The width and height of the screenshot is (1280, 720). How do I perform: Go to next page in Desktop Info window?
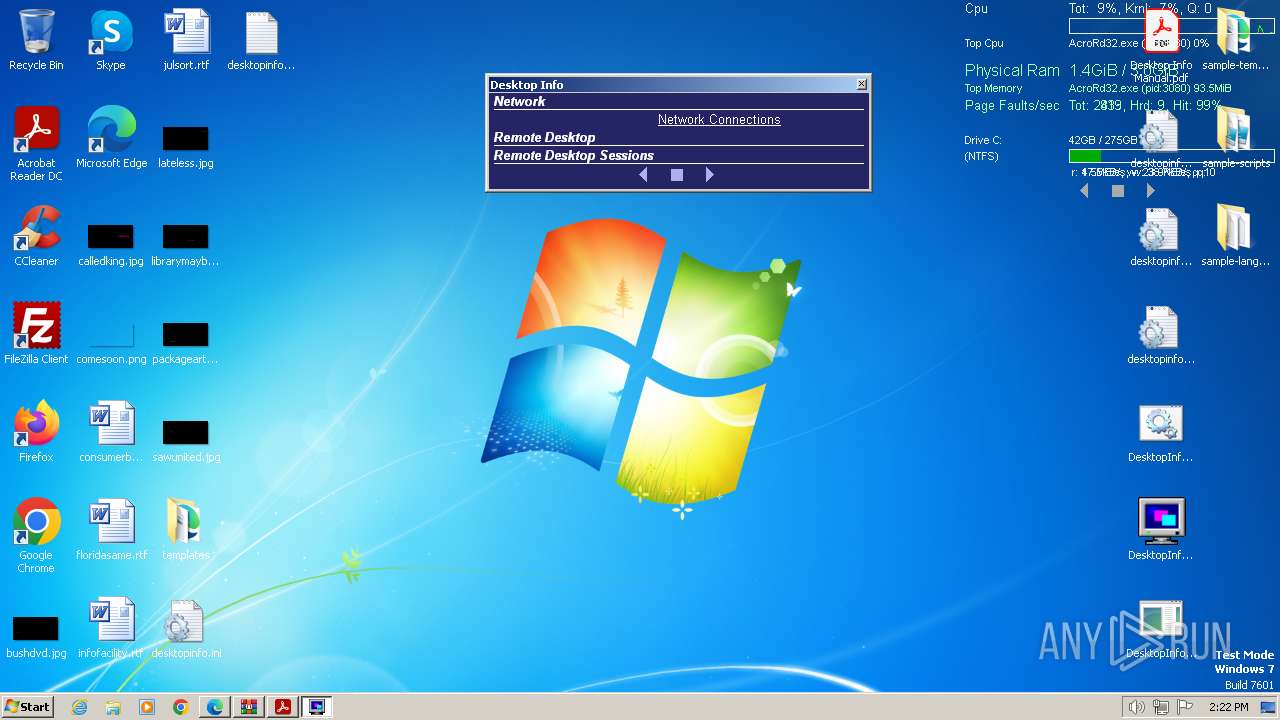[x=710, y=175]
